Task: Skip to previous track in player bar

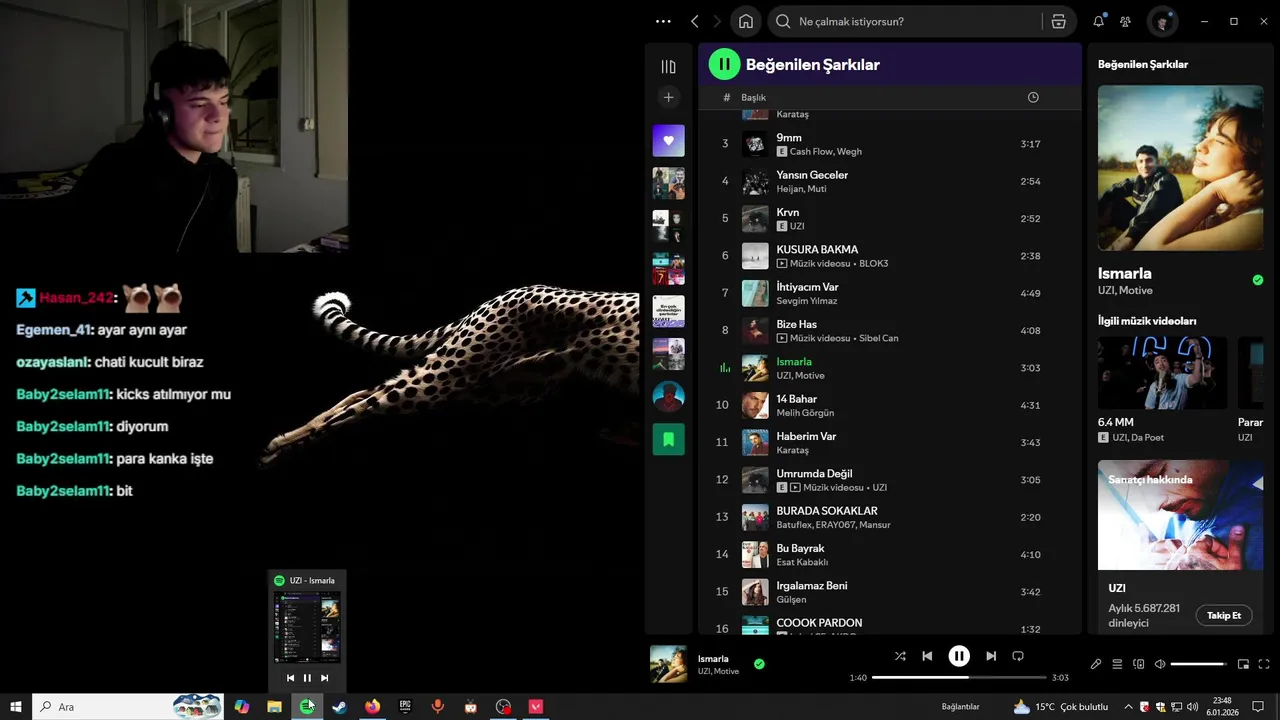Action: click(927, 656)
